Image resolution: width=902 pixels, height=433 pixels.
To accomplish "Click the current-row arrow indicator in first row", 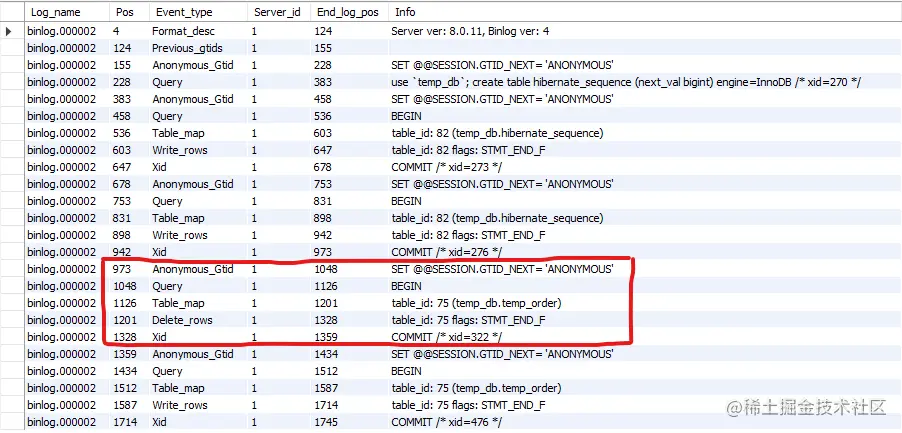I will pos(8,31).
